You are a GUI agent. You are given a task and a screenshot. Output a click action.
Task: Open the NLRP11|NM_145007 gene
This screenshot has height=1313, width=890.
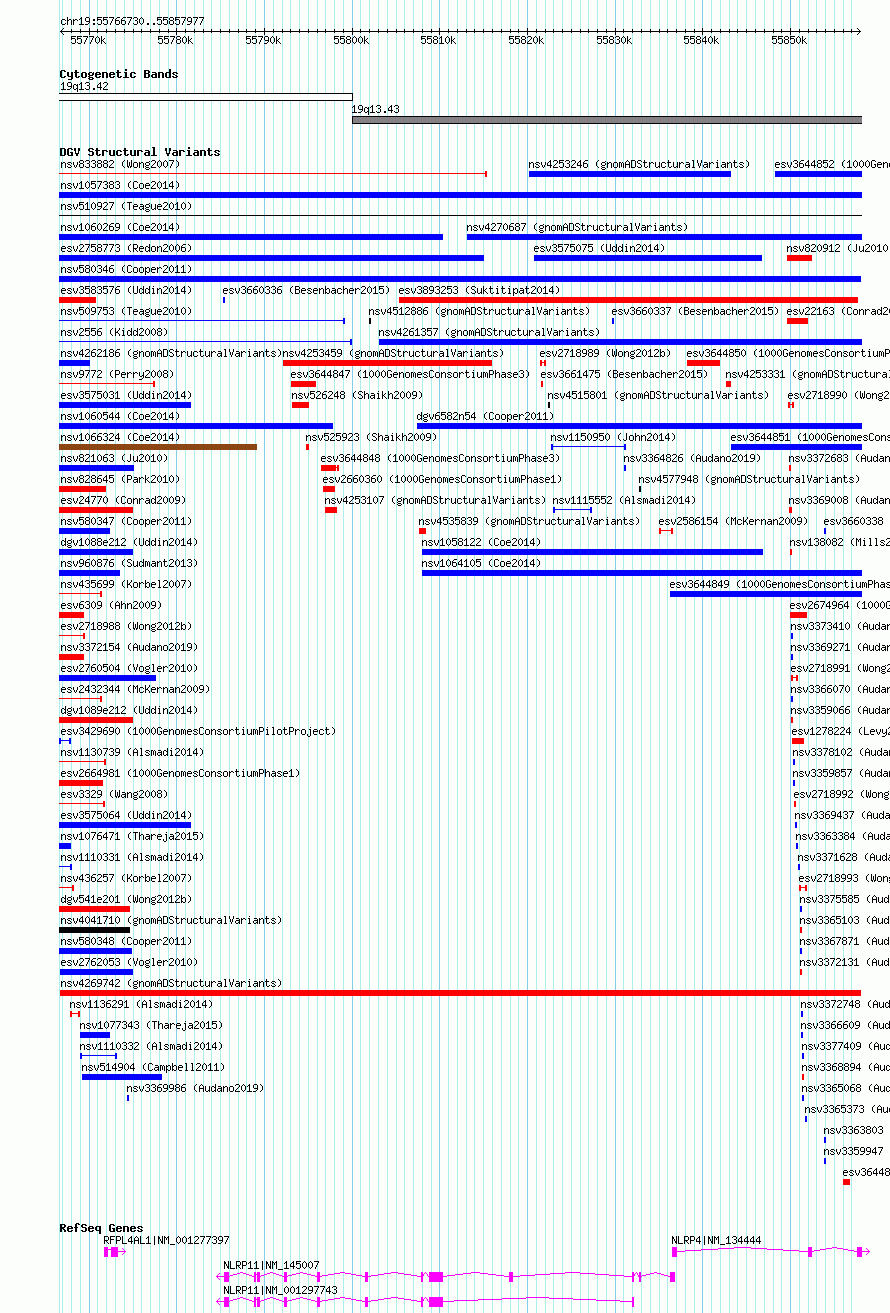pos(271,1265)
